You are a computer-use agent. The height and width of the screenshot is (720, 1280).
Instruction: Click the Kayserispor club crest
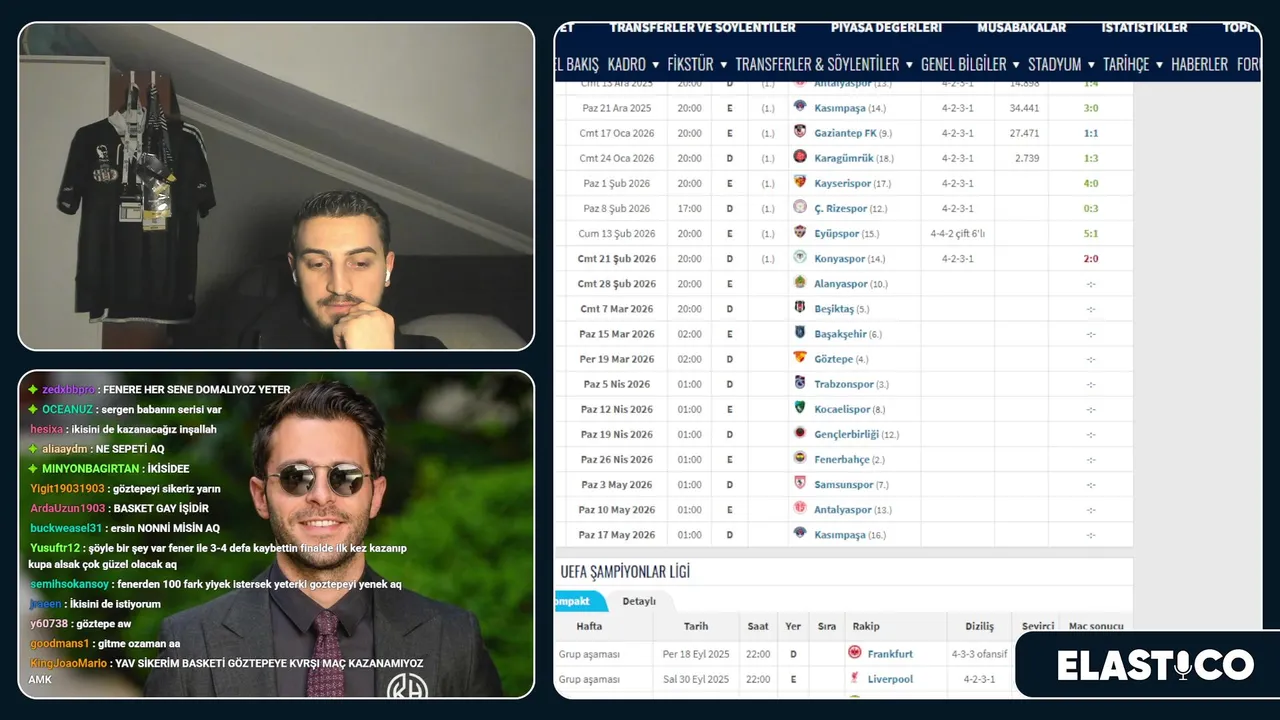pos(800,182)
